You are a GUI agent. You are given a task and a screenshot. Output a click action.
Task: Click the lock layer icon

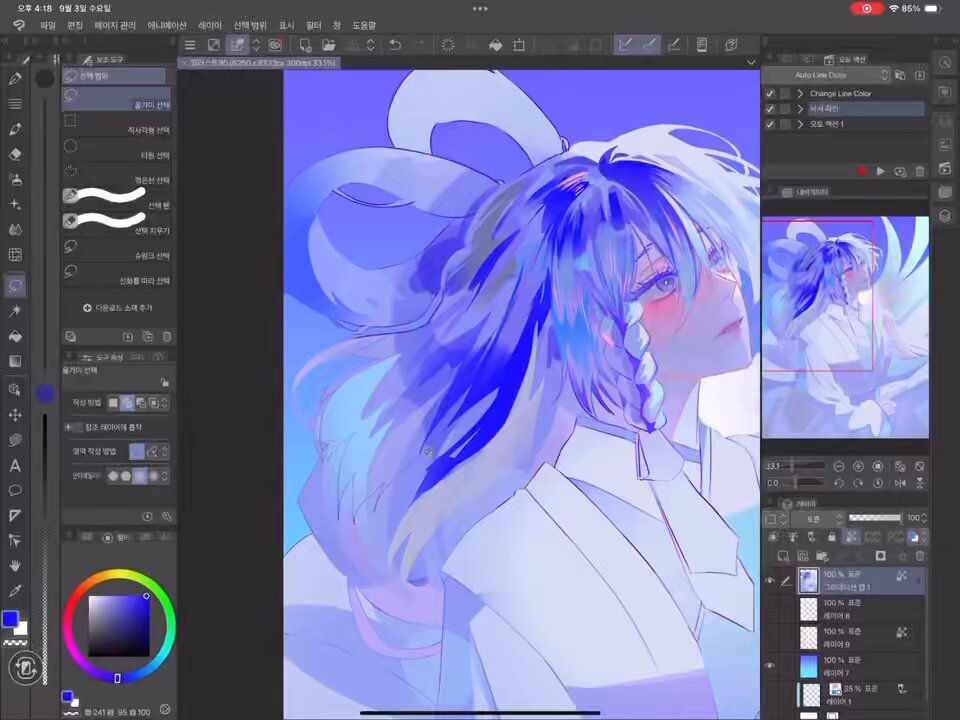tap(831, 537)
